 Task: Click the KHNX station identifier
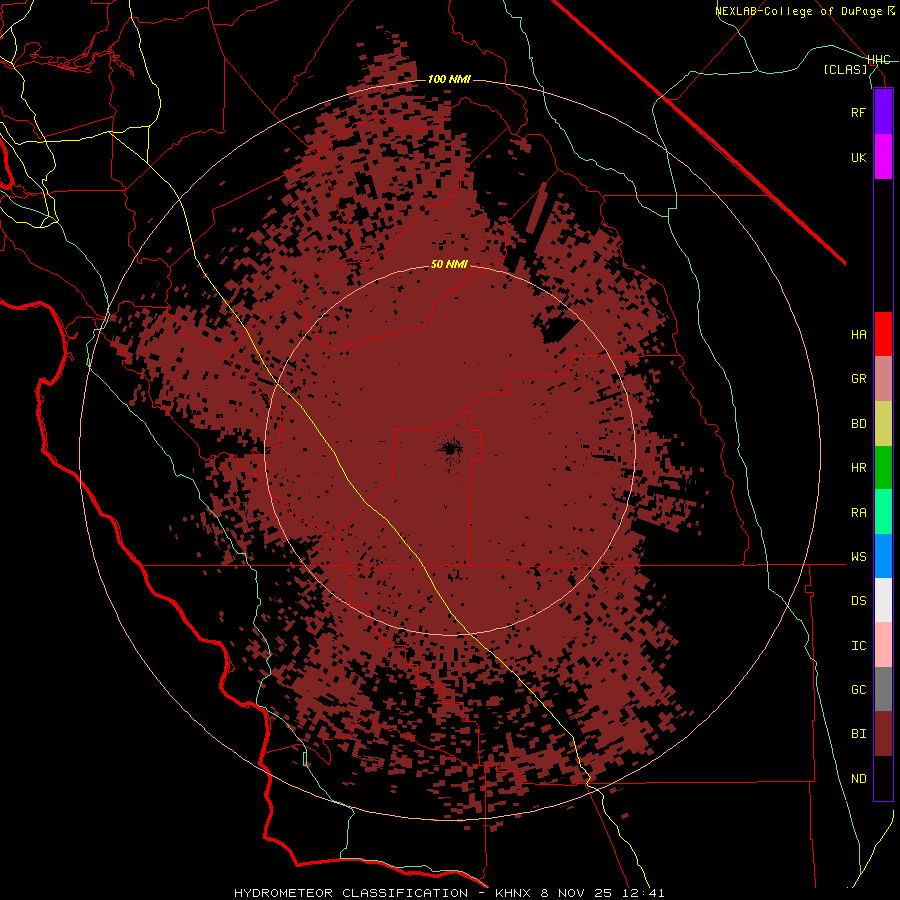(x=513, y=893)
